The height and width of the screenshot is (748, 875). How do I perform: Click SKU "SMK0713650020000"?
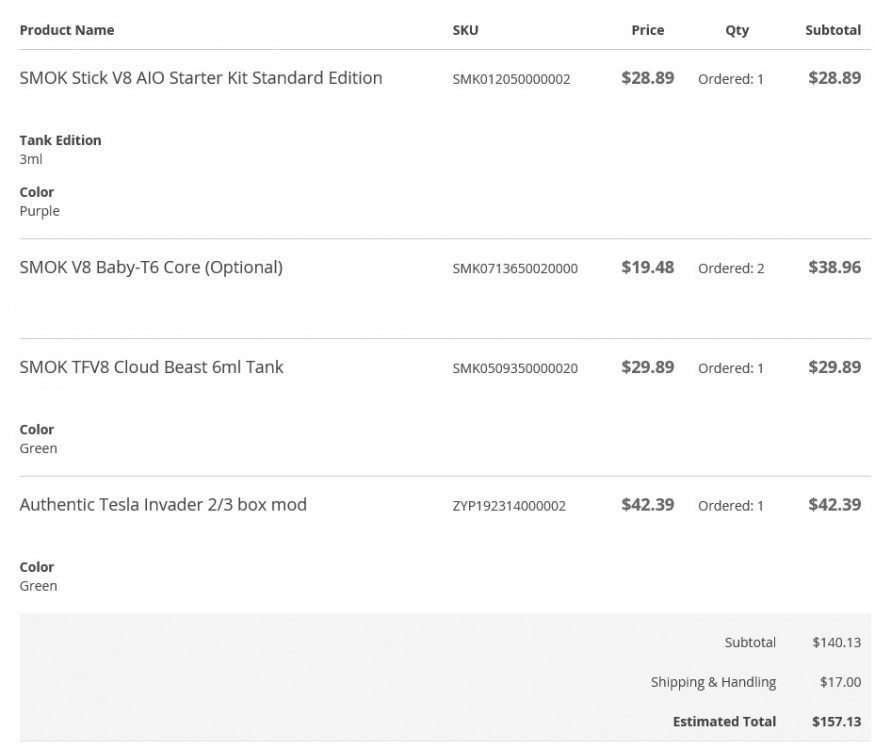tap(515, 268)
